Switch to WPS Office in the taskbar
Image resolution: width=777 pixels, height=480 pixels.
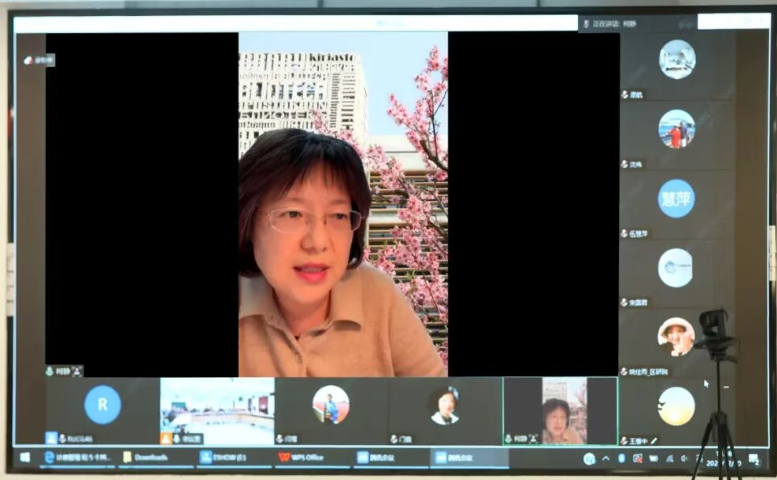pos(301,457)
